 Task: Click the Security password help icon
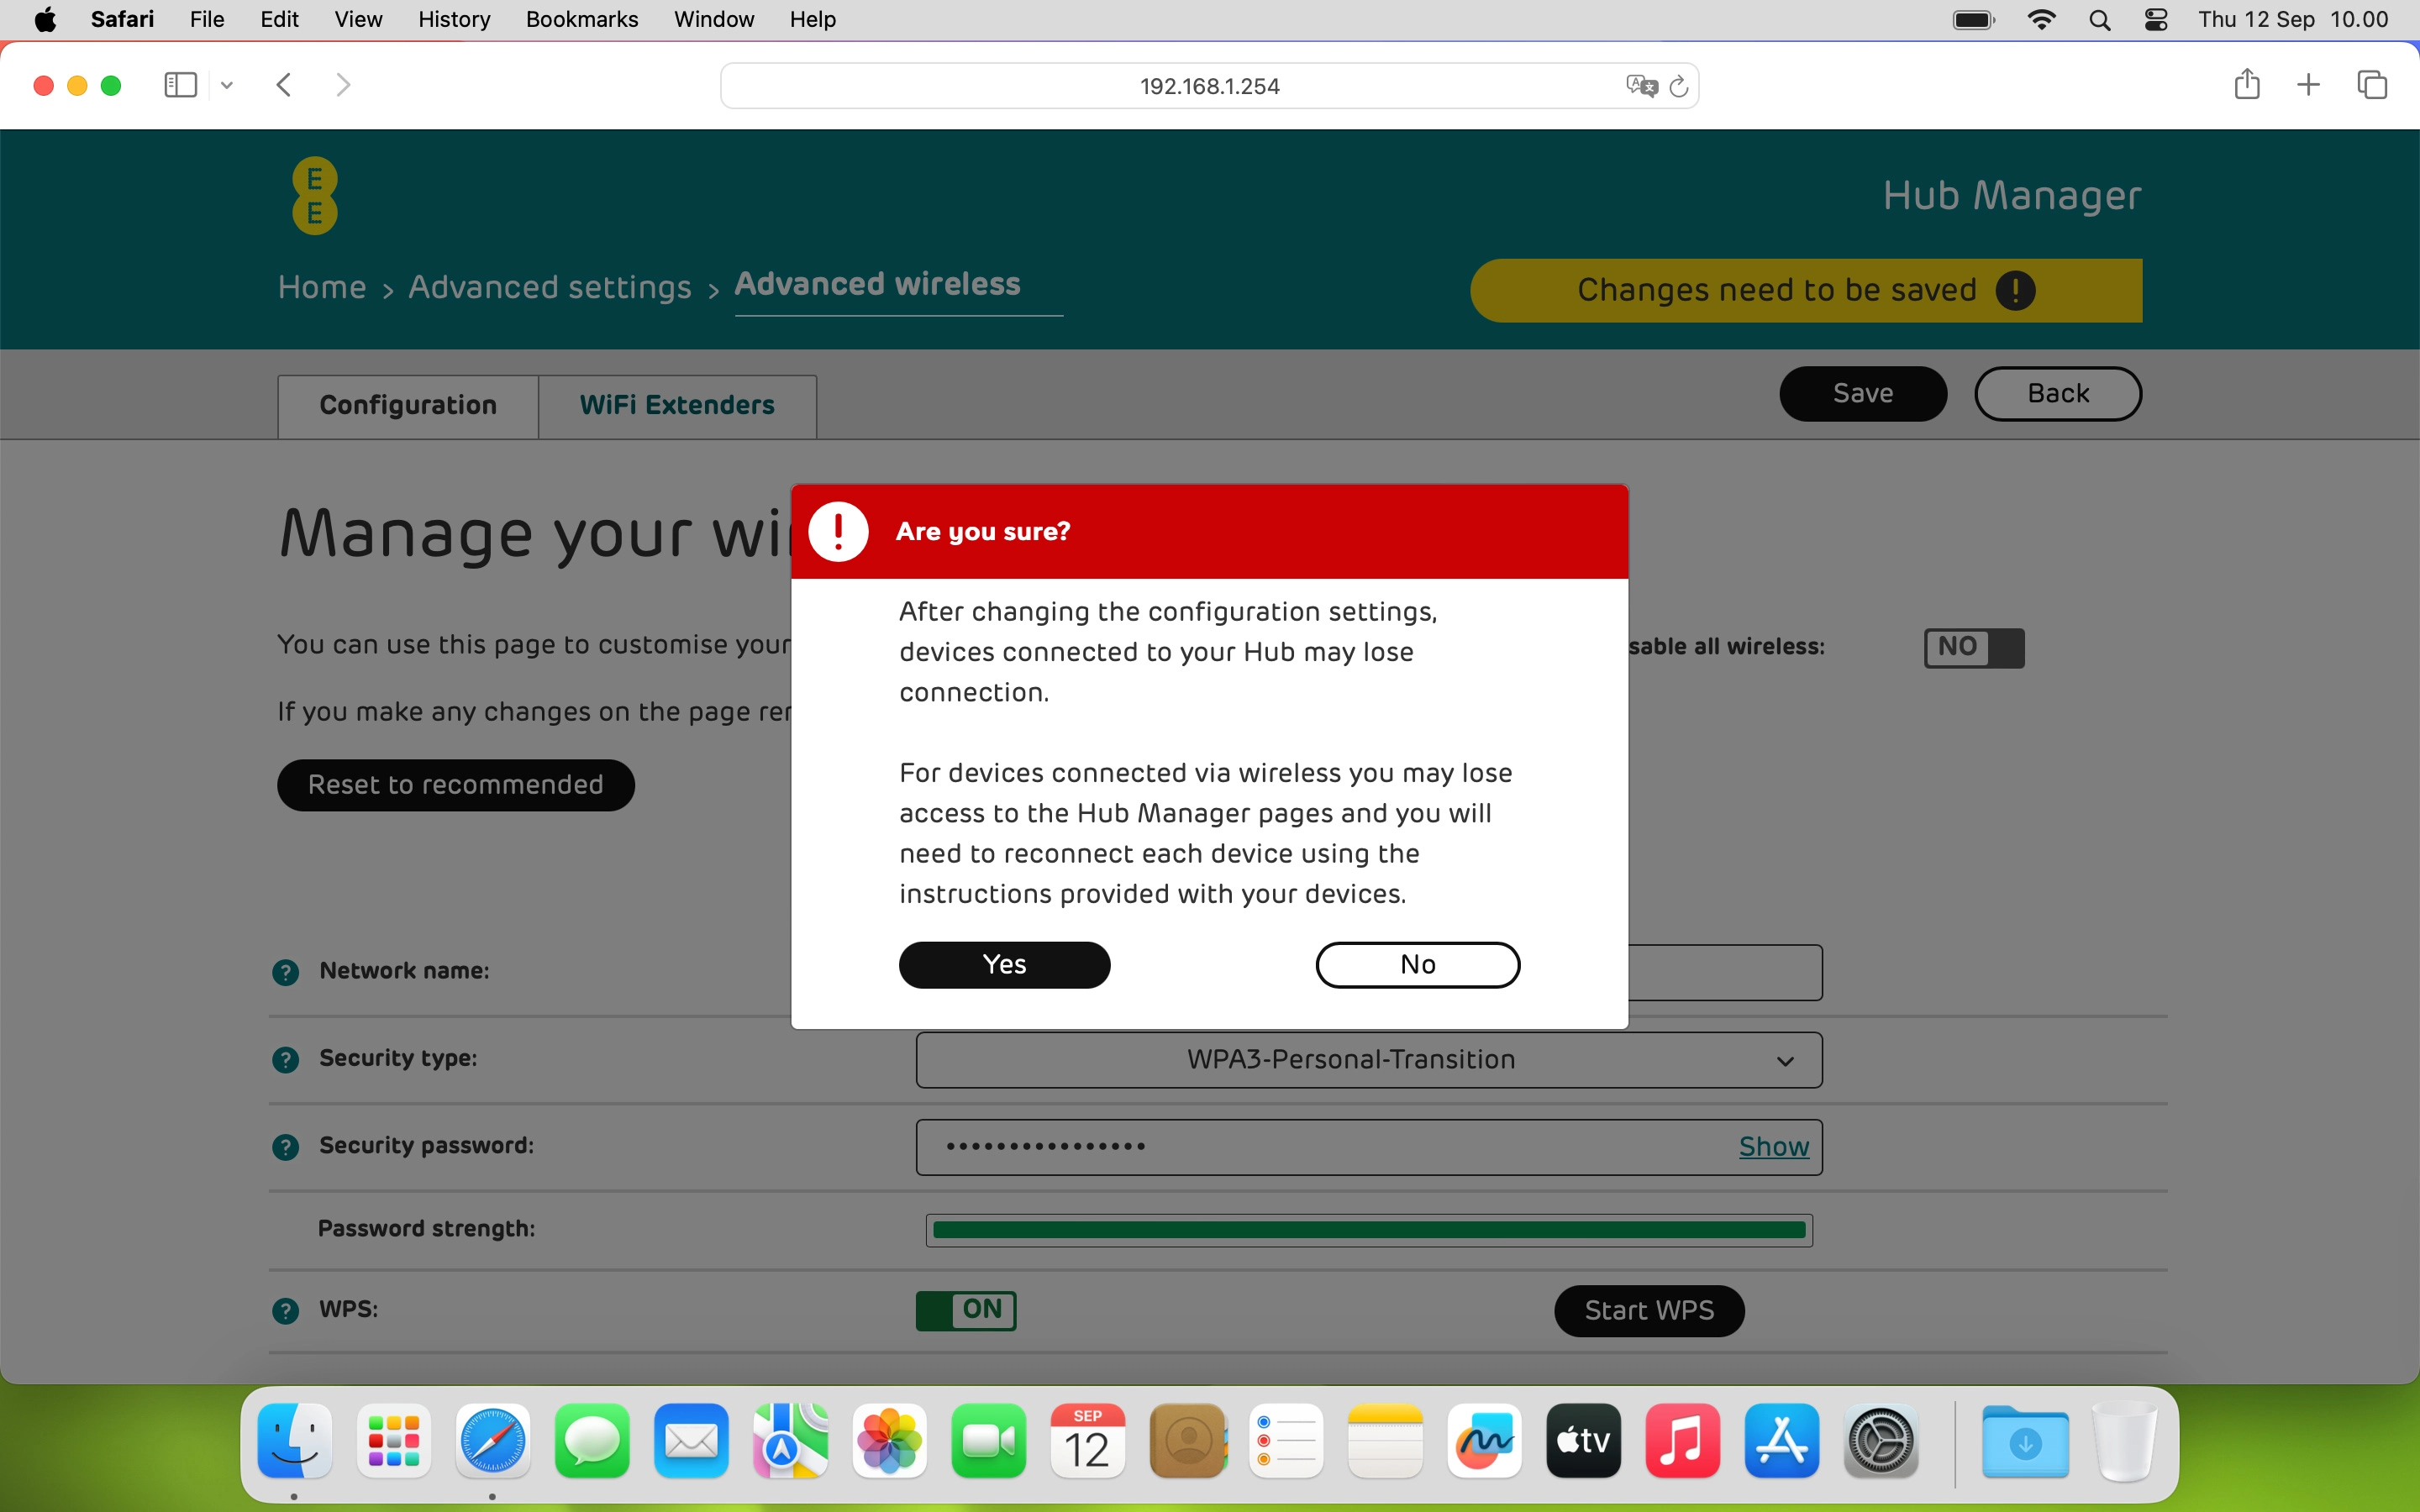point(286,1146)
